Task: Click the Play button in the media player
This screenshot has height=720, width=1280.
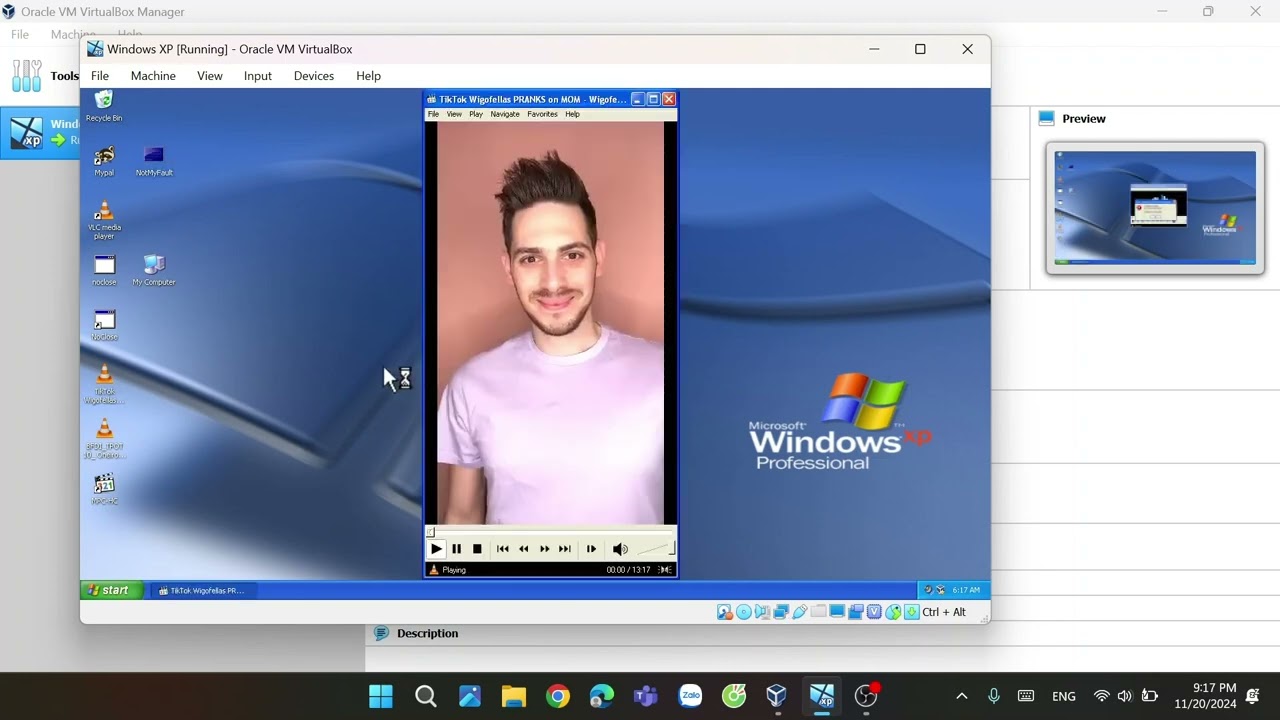Action: (x=436, y=549)
